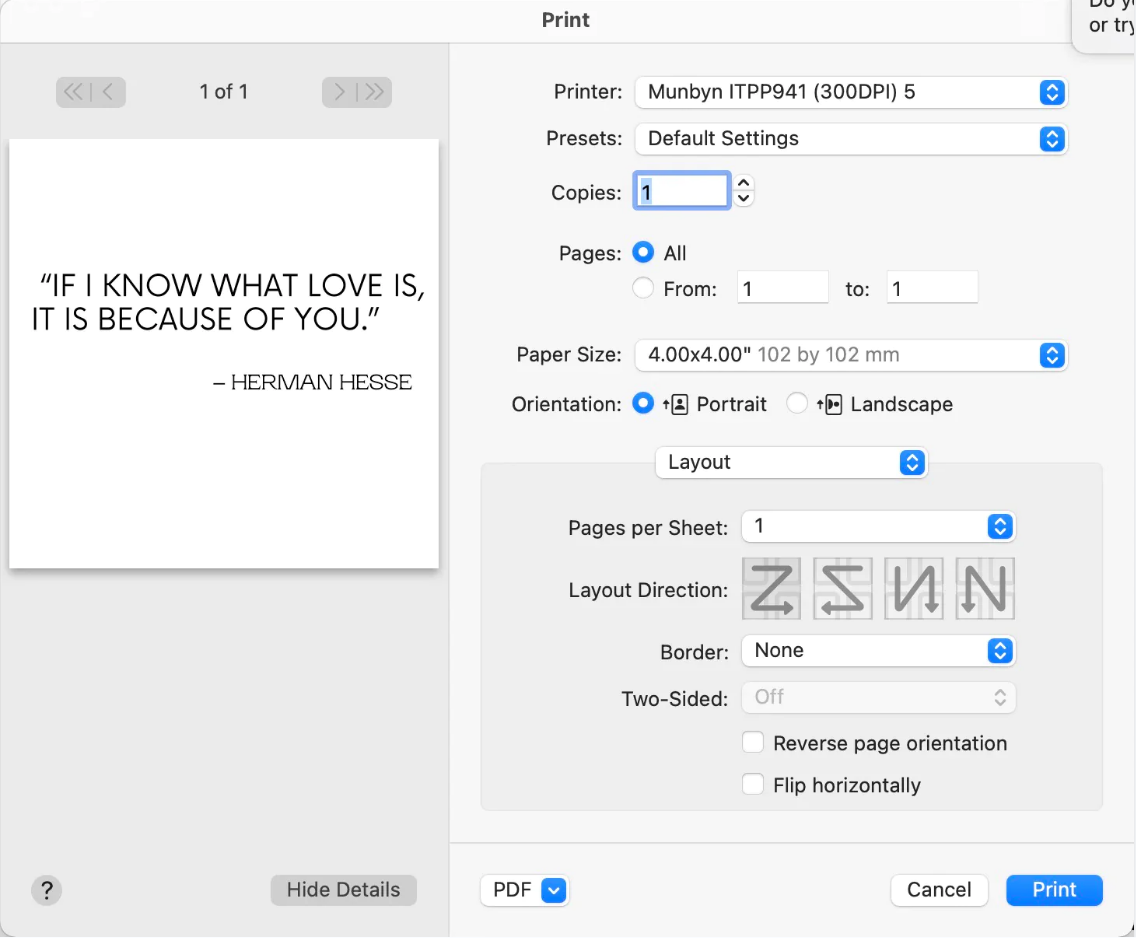Go back to the previous preview page
This screenshot has width=1136, height=938.
coord(107,92)
